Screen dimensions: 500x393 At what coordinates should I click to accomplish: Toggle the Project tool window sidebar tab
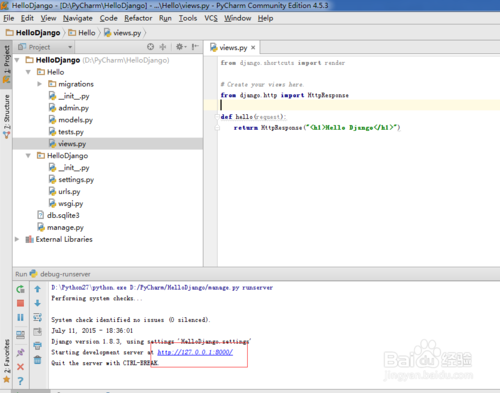(x=6, y=64)
